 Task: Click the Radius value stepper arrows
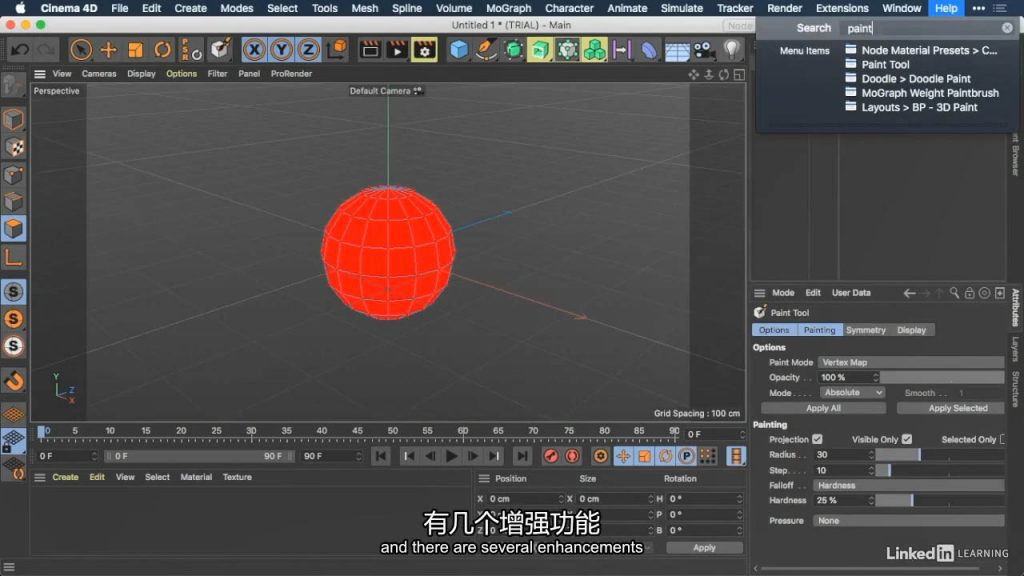point(871,455)
